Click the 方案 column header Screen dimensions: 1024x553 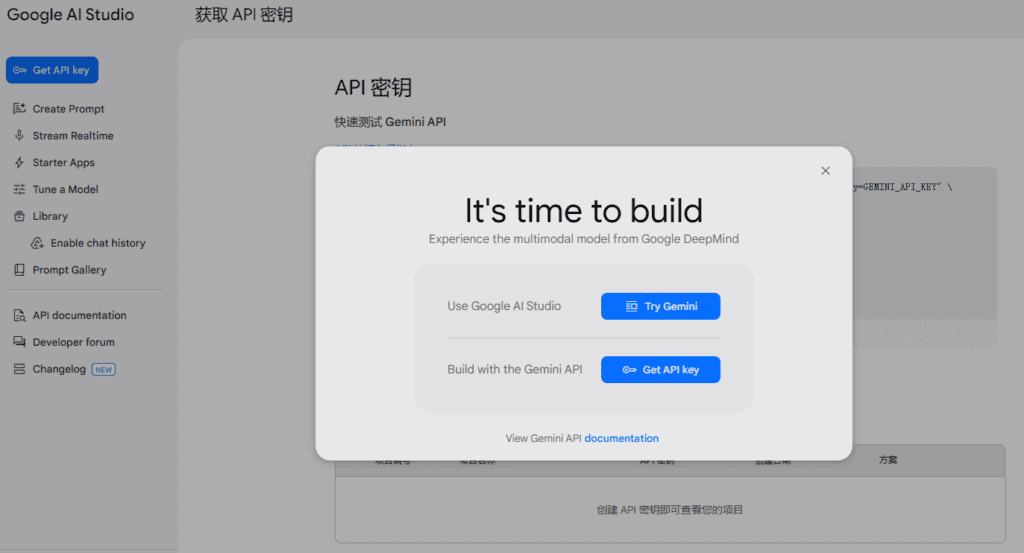click(888, 460)
